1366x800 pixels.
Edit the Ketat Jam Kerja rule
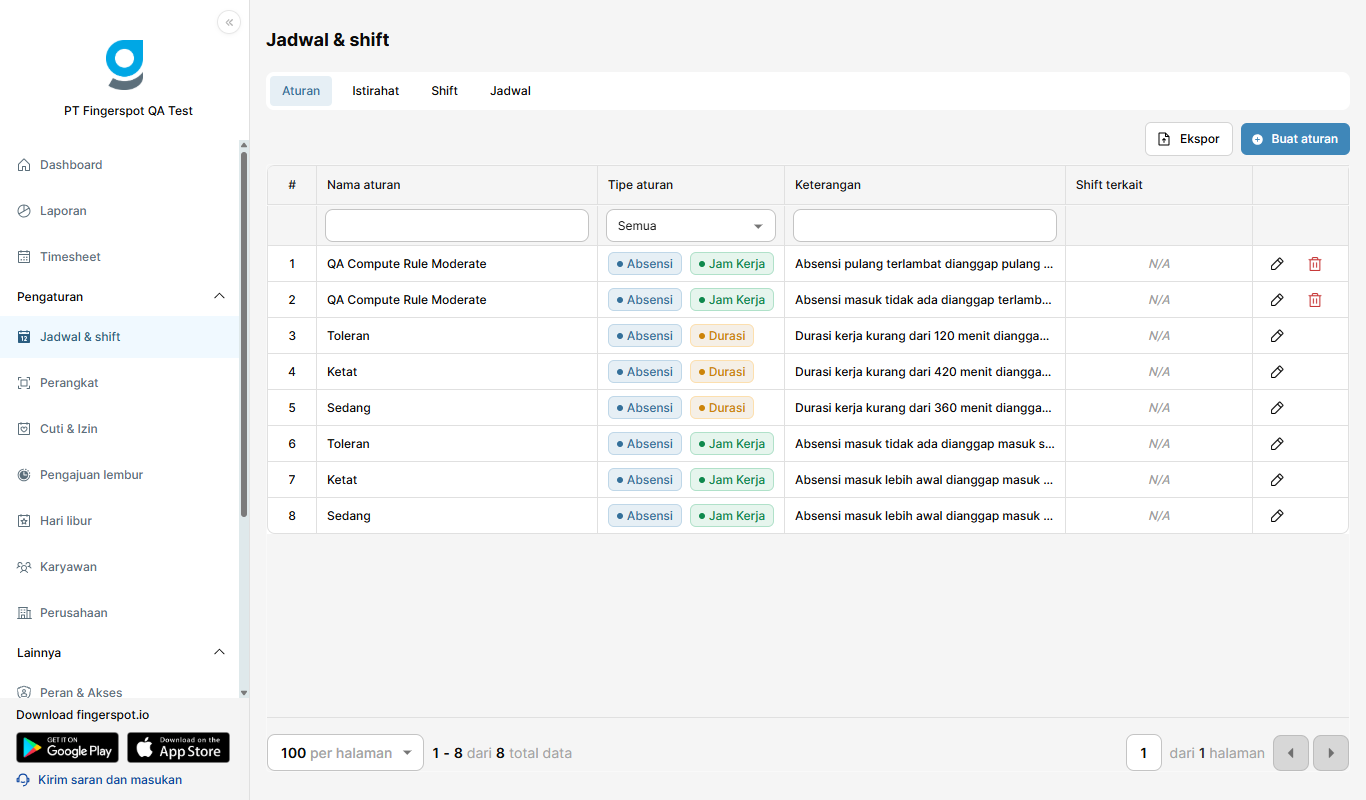pos(1277,480)
